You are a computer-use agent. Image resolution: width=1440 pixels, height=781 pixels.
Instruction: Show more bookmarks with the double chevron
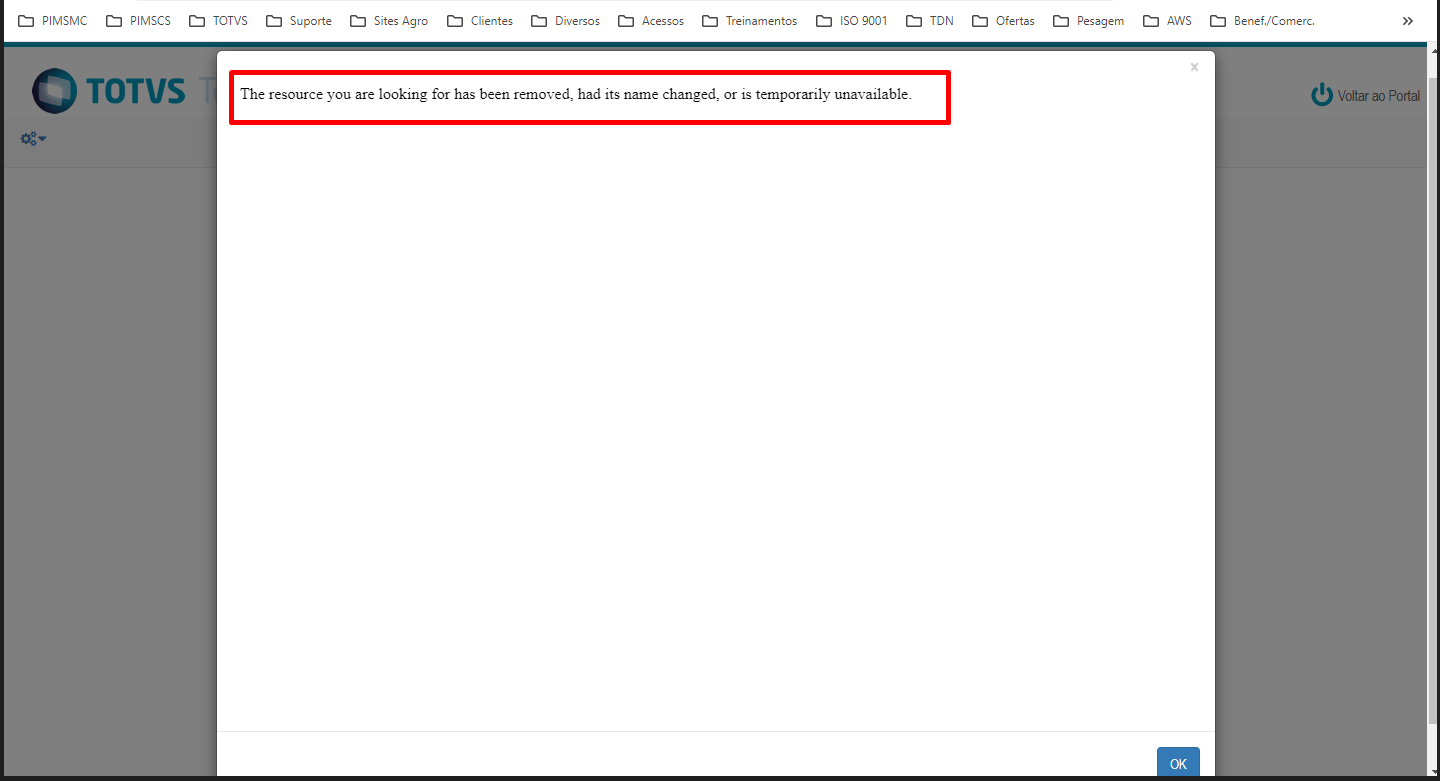pyautogui.click(x=1408, y=21)
